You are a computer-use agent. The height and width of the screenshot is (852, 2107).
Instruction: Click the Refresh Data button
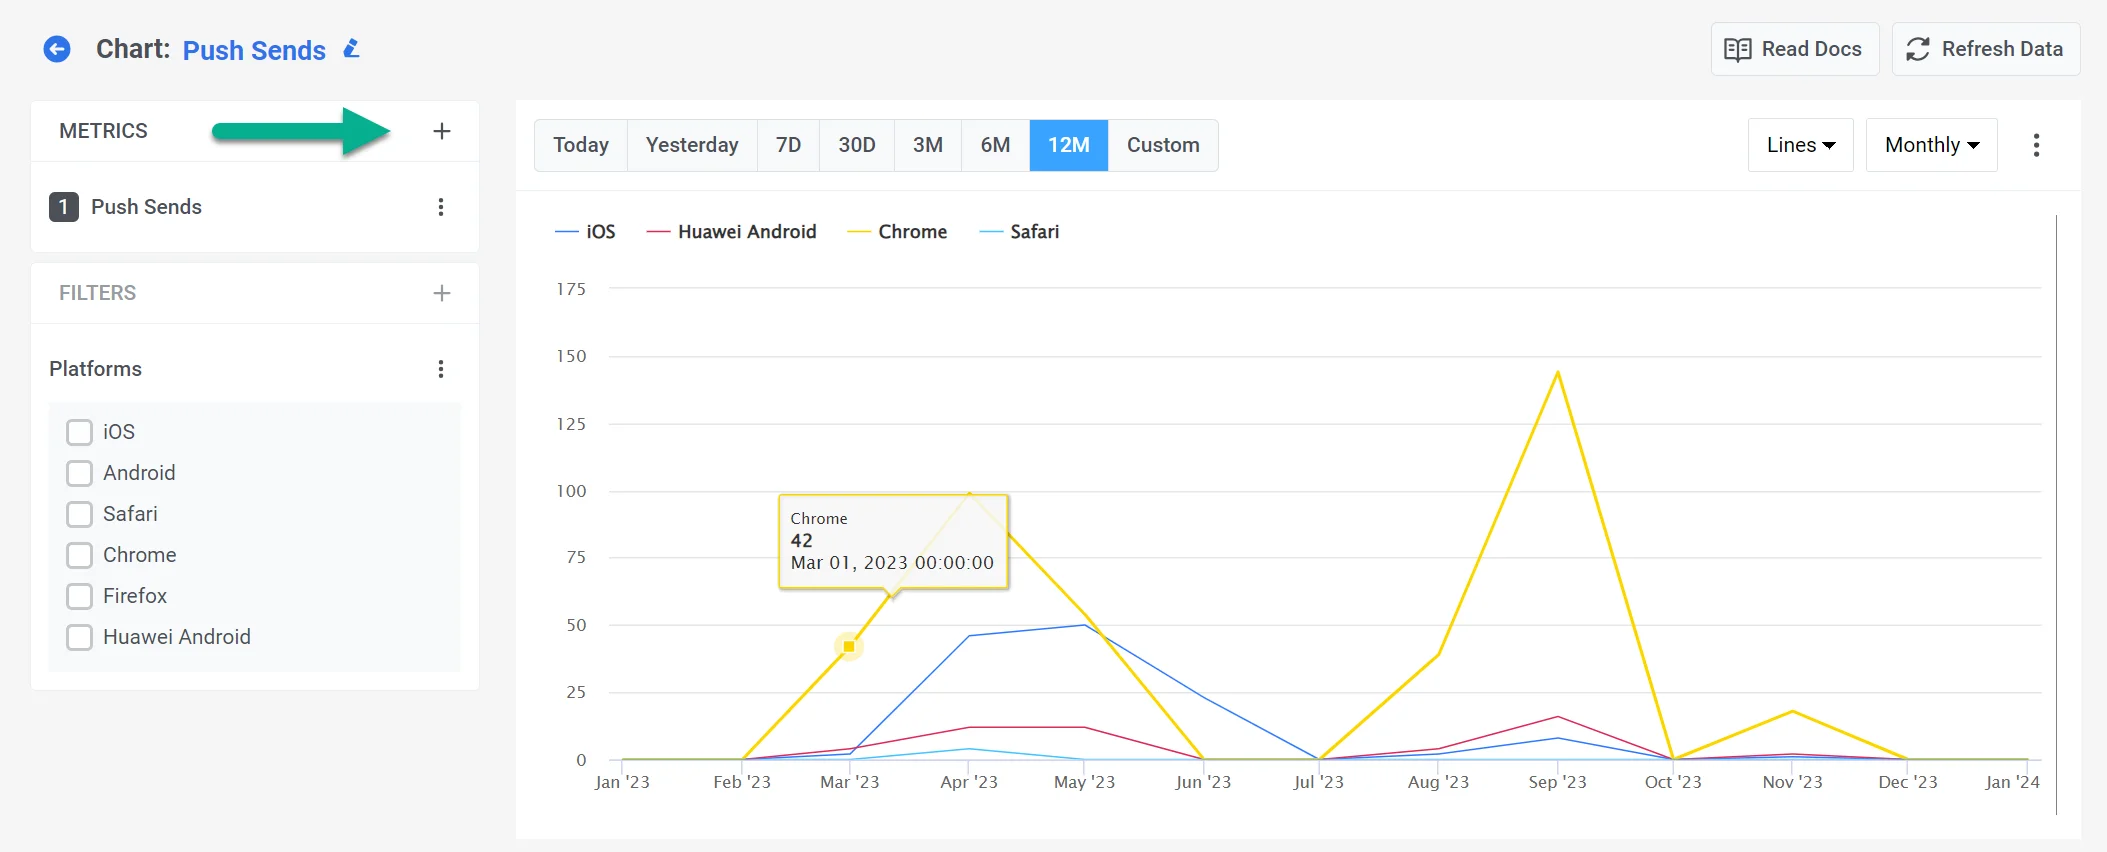[x=1985, y=49]
